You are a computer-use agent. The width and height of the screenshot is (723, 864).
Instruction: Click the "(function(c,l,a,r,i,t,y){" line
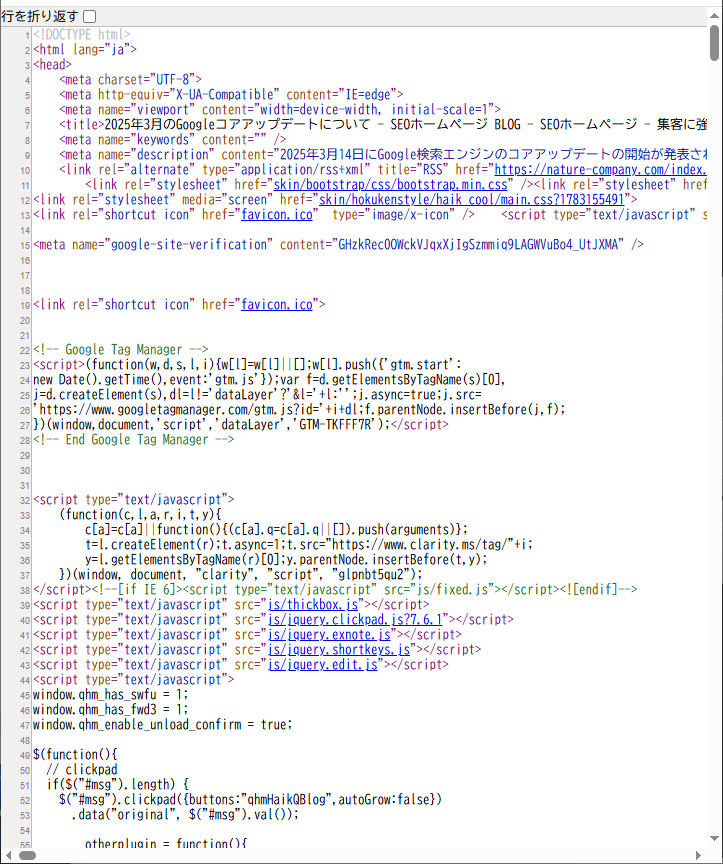[141, 515]
